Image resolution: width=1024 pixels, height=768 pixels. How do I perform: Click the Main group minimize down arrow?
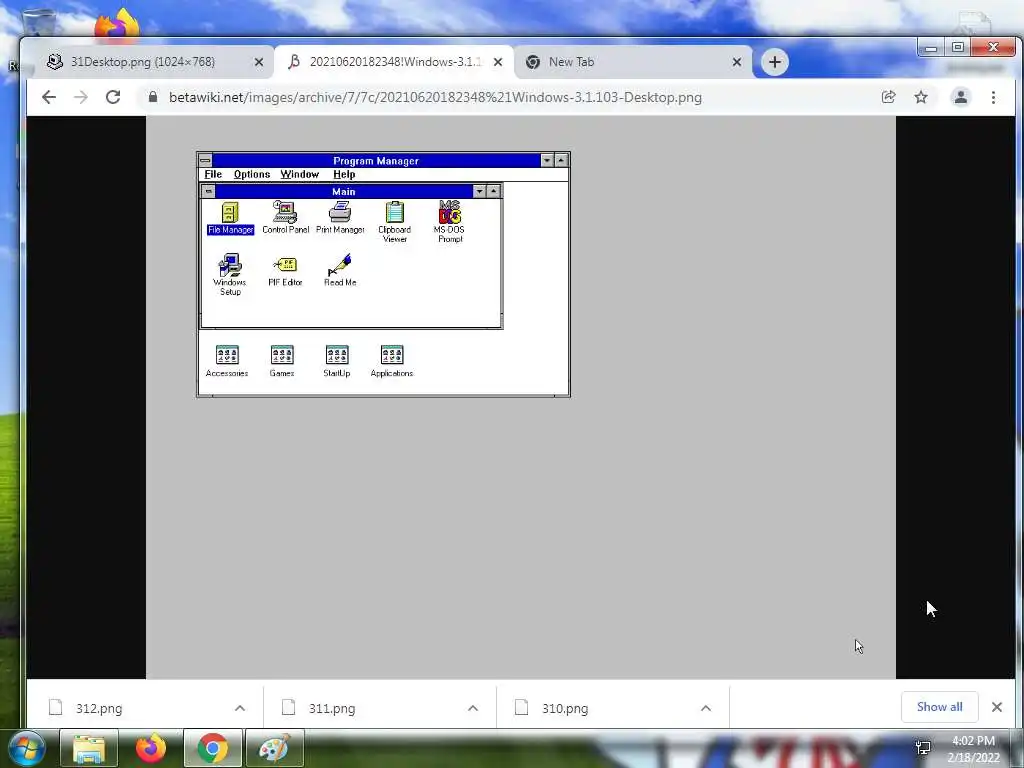coord(480,191)
